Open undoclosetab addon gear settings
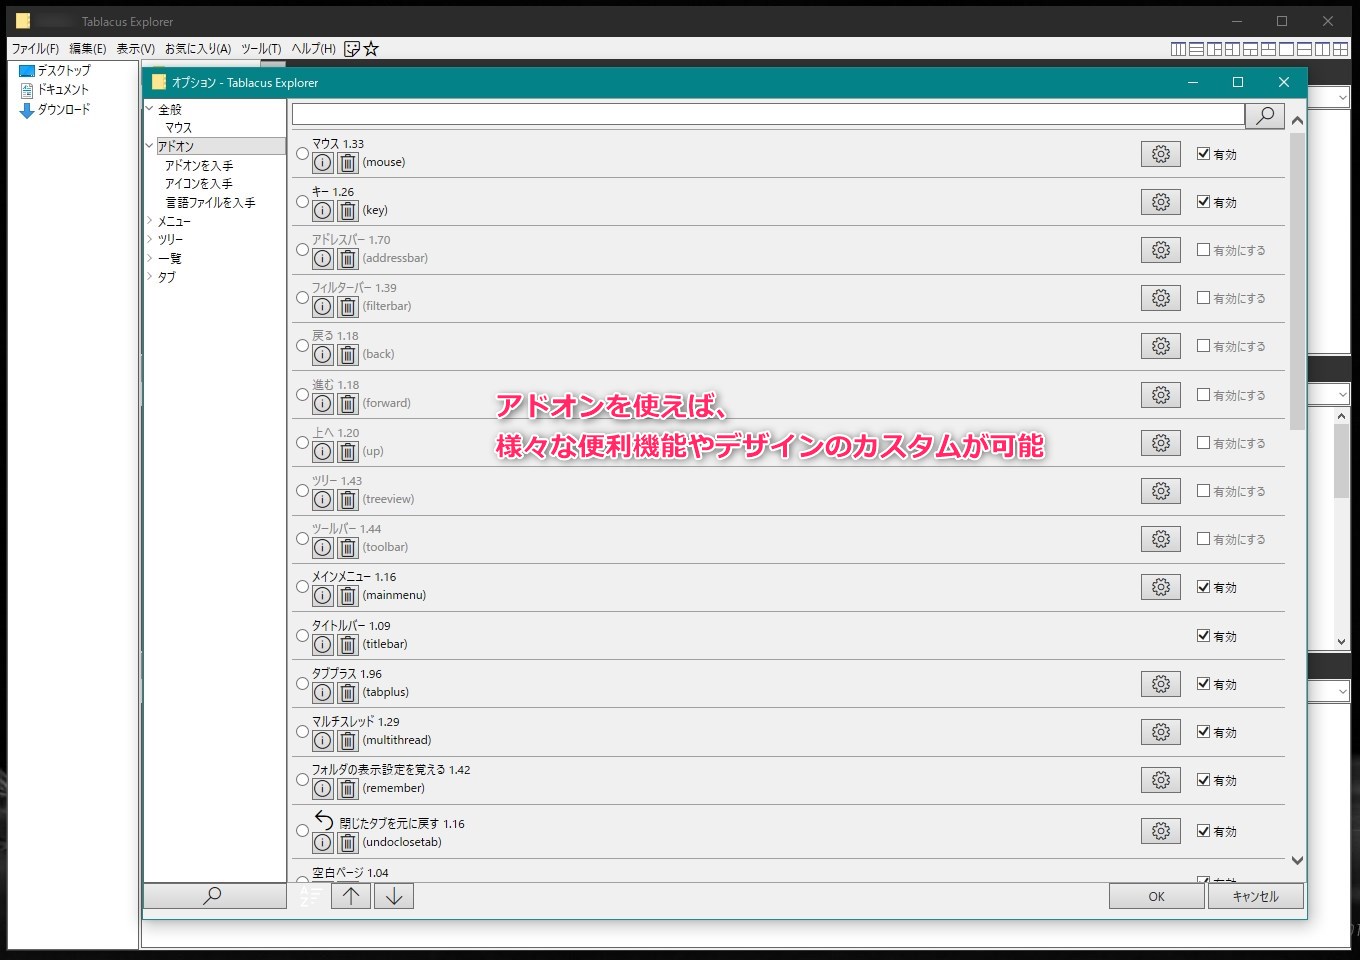Image resolution: width=1360 pixels, height=960 pixels. pyautogui.click(x=1160, y=831)
